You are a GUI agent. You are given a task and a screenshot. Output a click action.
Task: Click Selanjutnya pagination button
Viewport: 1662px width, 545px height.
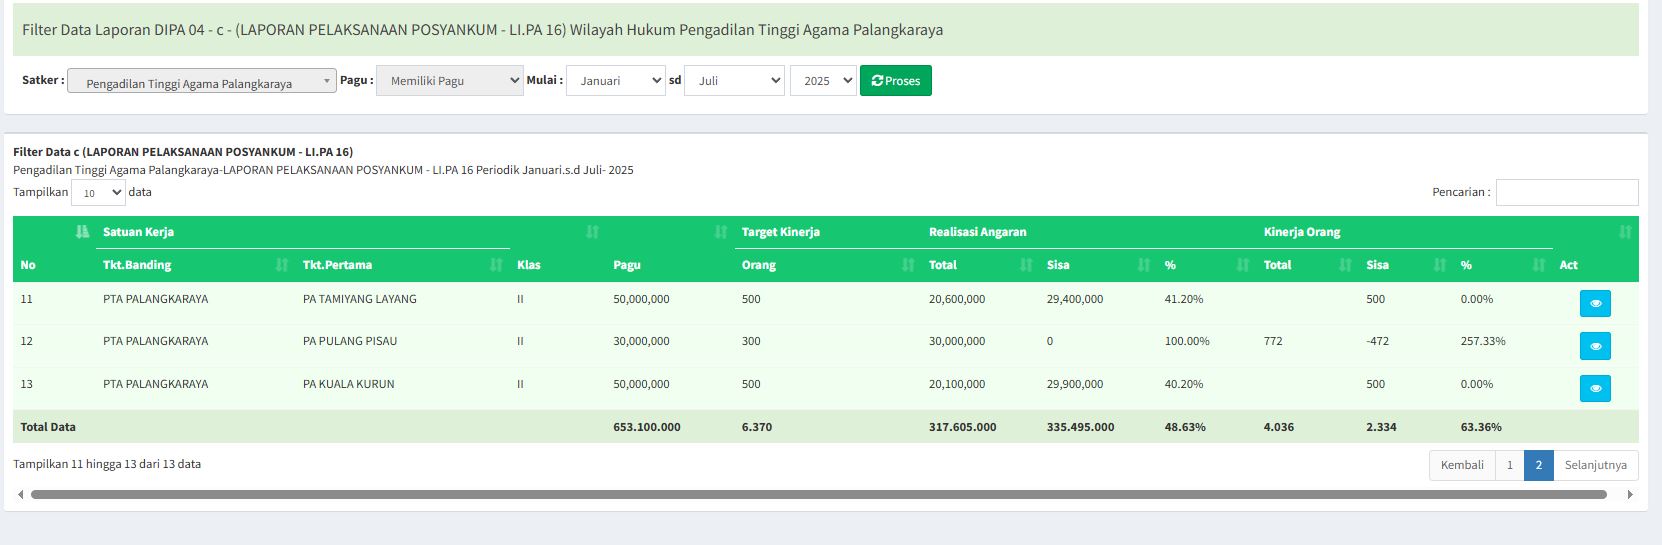(x=1595, y=465)
